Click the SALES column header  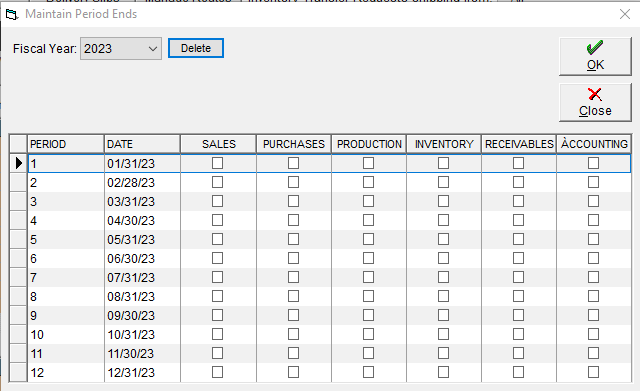(x=218, y=144)
